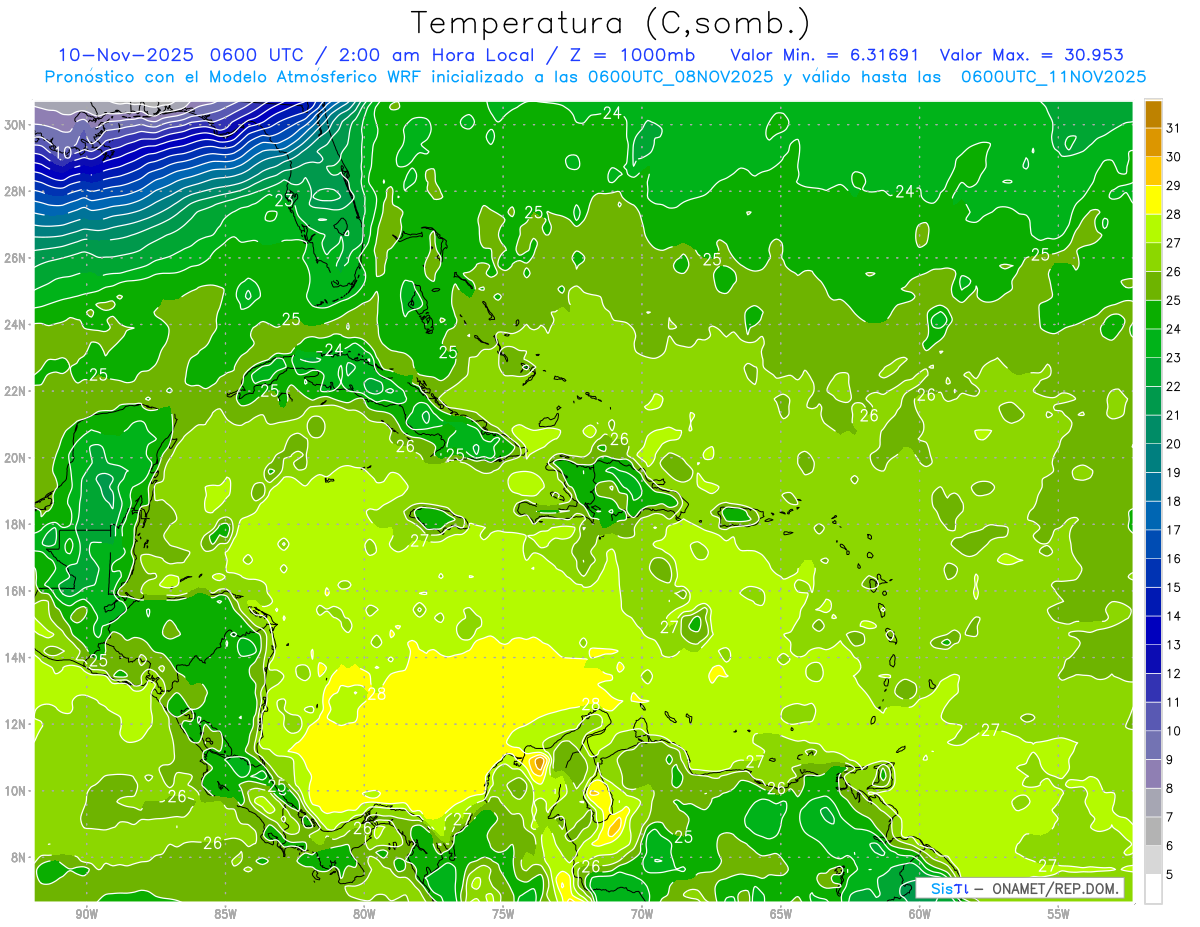Image resolution: width=1200 pixels, height=927 pixels.
Task: Click the '30N' latitude axis label
Action: pyautogui.click(x=15, y=125)
